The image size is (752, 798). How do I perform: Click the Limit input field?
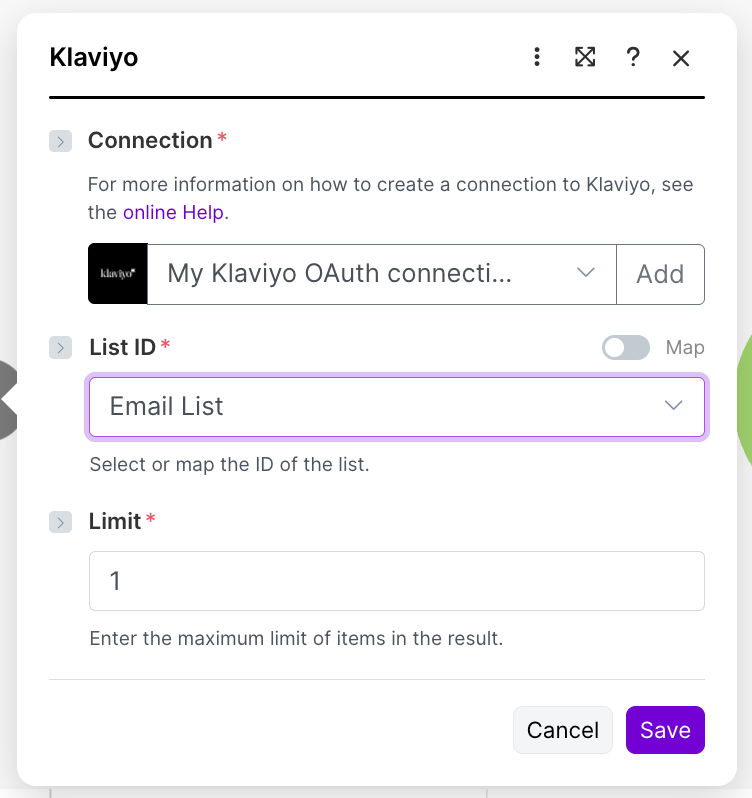[x=397, y=581]
